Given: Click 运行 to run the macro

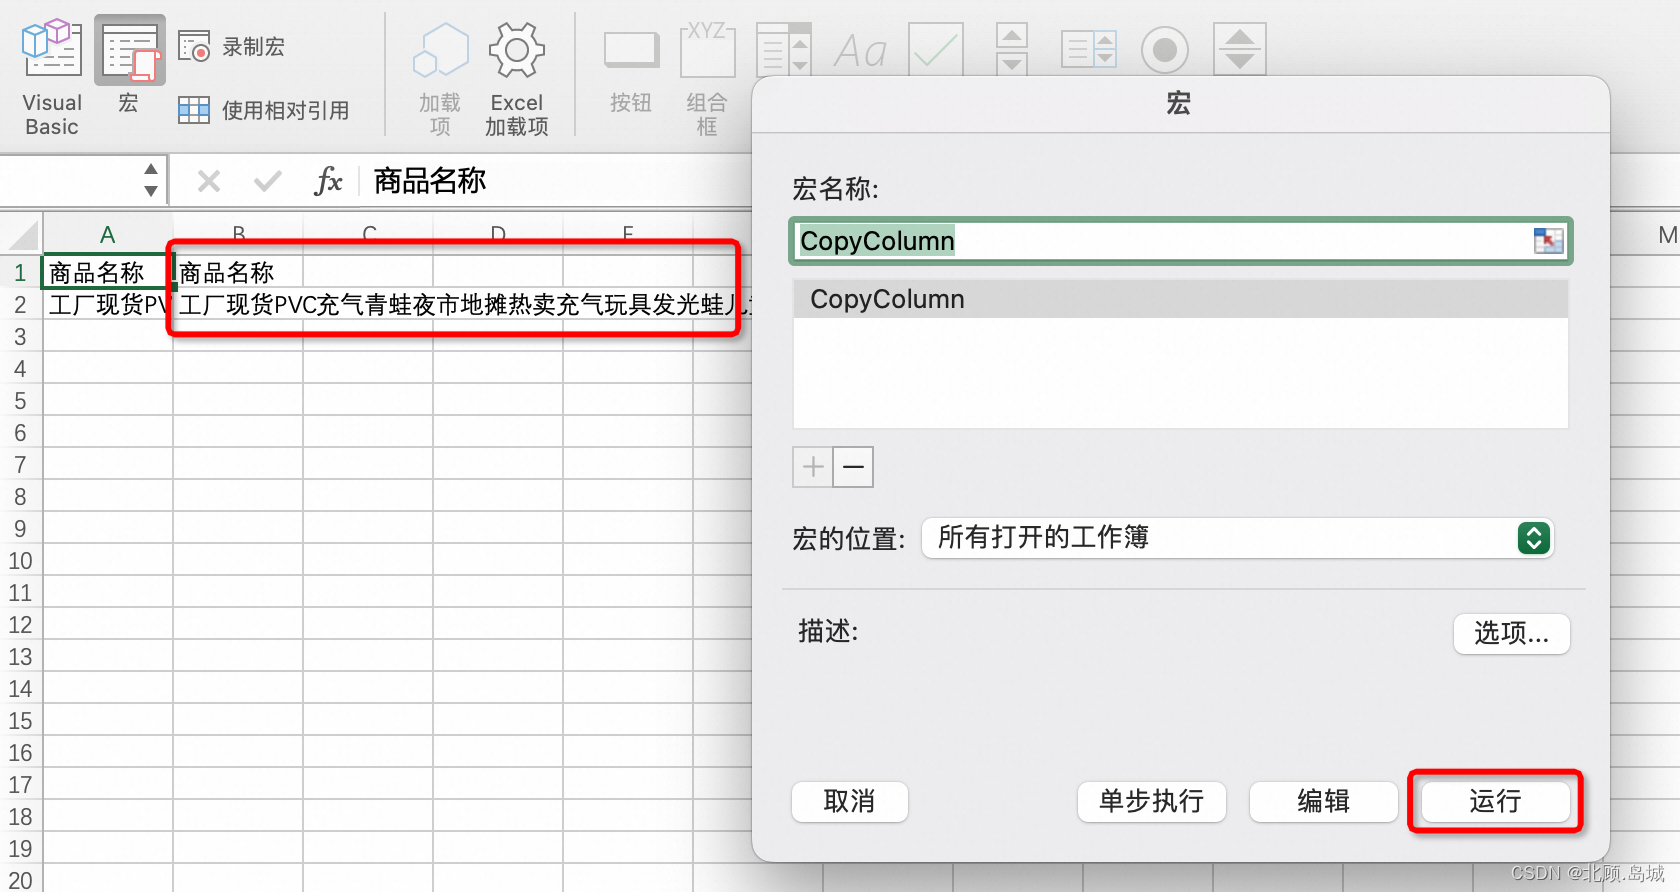Looking at the screenshot, I should pos(1495,801).
